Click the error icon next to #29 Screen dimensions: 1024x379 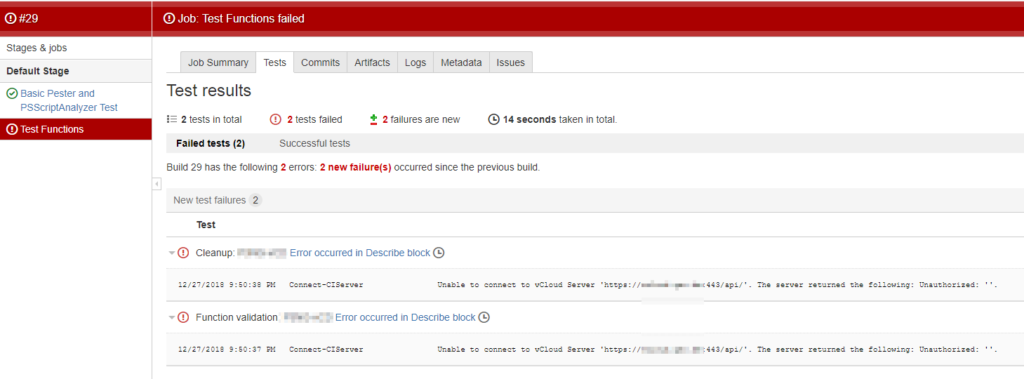tap(10, 18)
